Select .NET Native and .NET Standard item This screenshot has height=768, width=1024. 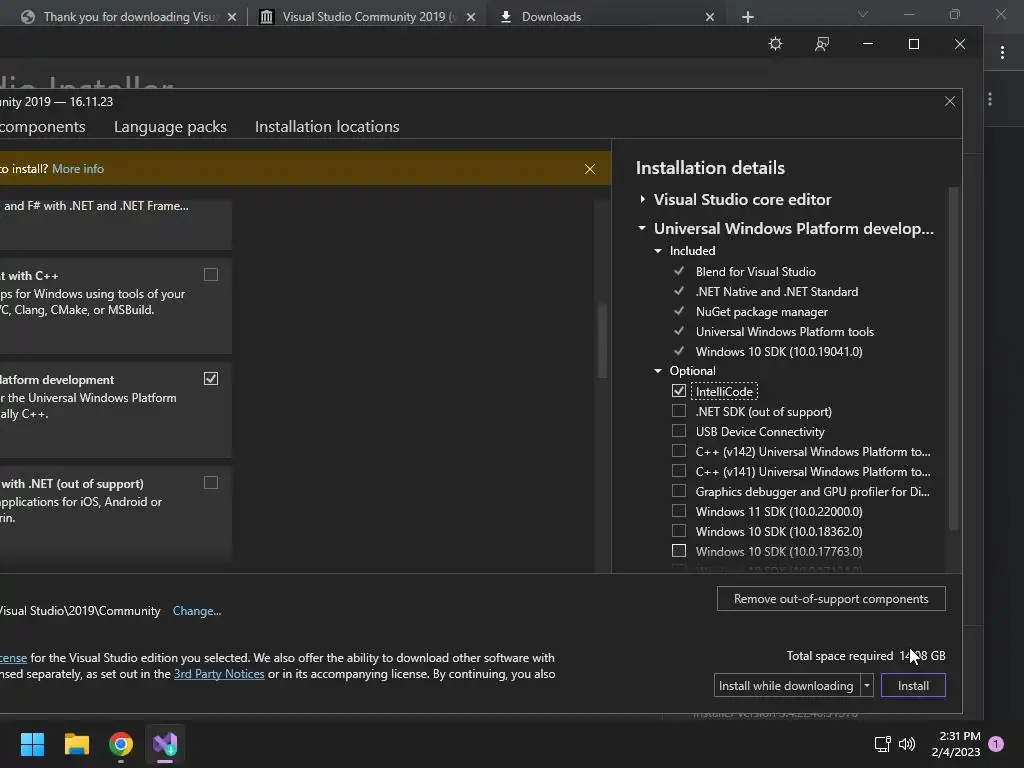(776, 292)
